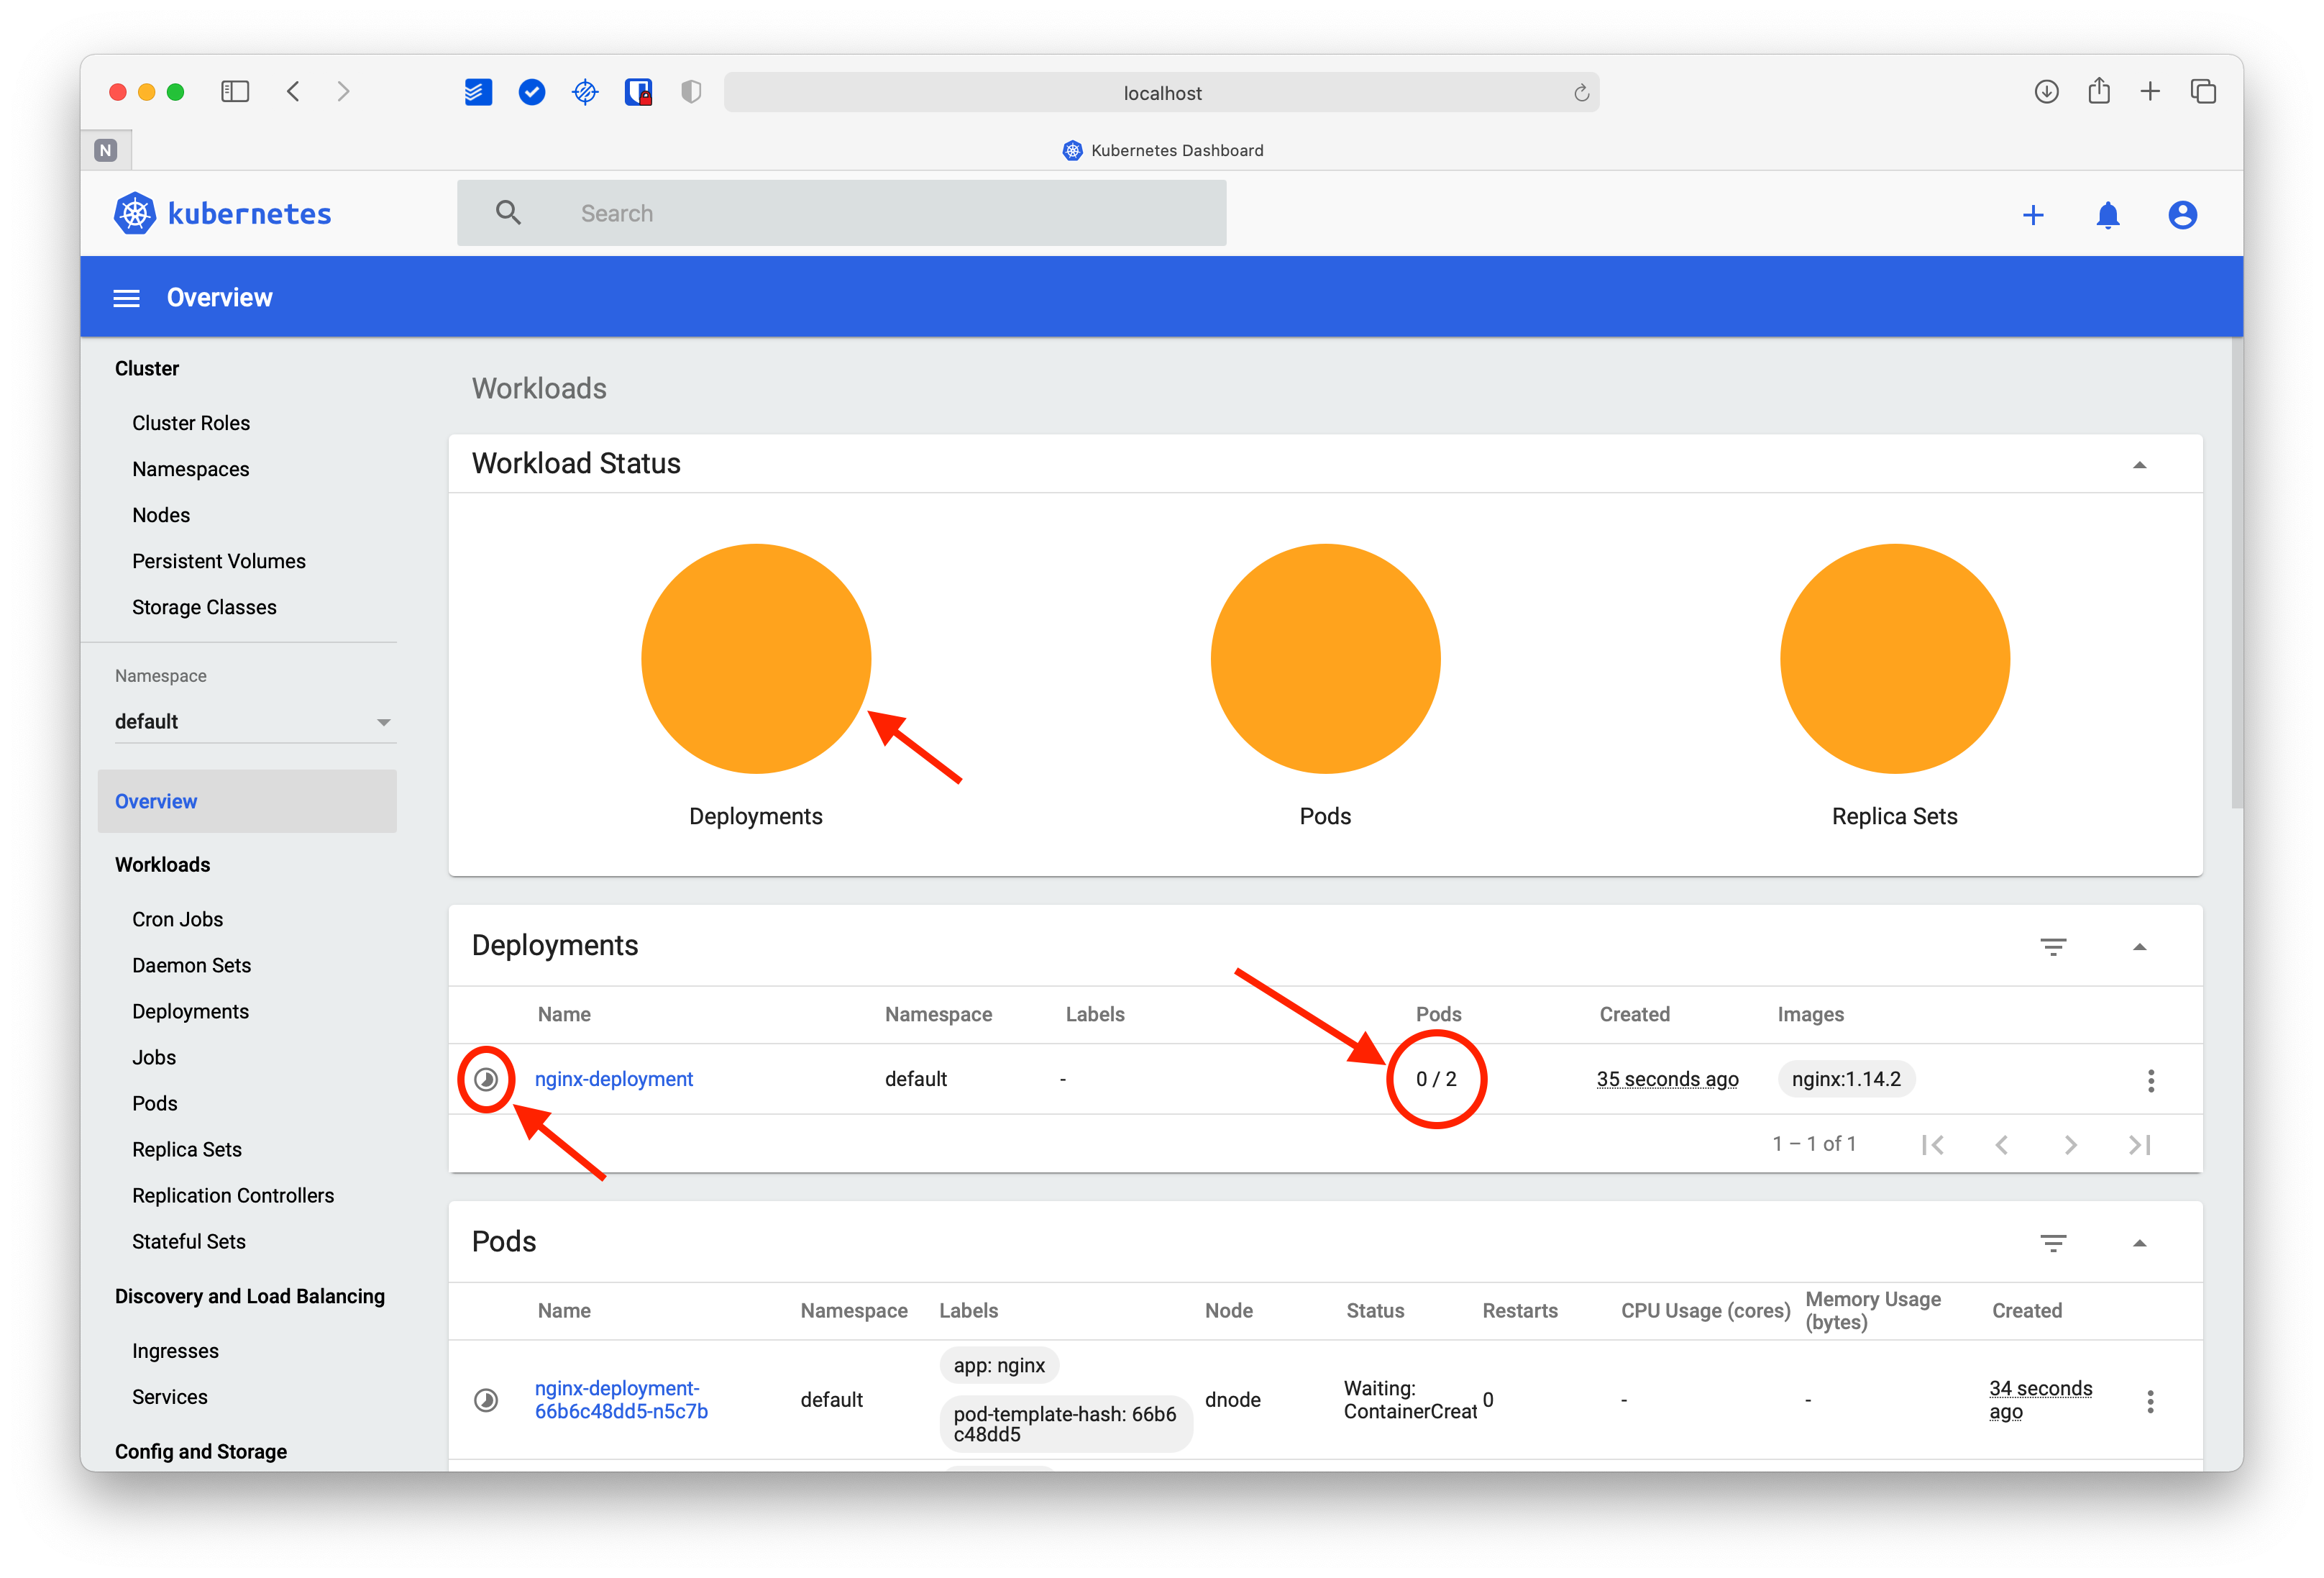
Task: Open the user account icon
Action: tap(2182, 215)
